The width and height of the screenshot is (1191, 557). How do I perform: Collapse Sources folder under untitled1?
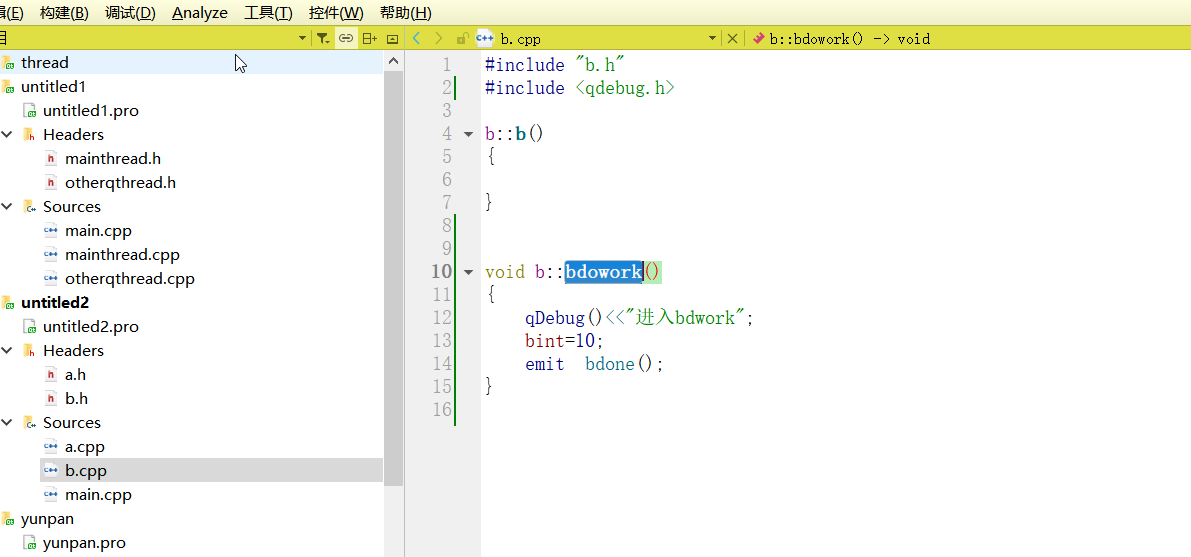(7, 207)
